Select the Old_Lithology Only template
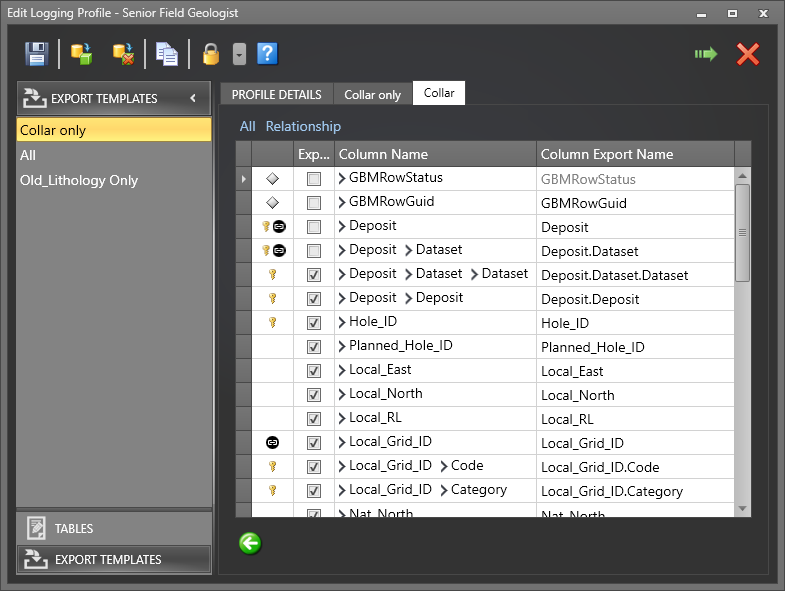The image size is (786, 593). pos(114,180)
